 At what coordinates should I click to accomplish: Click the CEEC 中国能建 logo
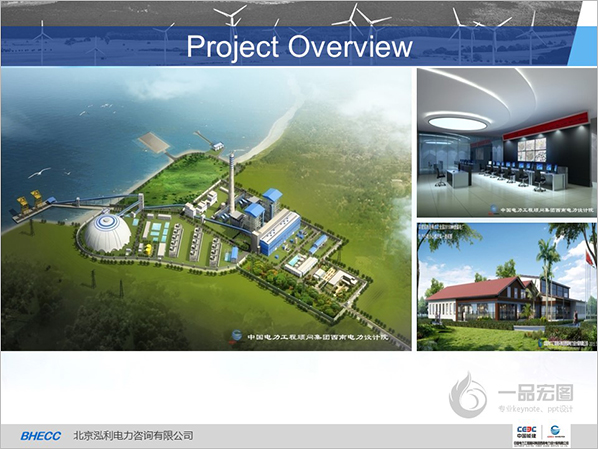pos(526,432)
